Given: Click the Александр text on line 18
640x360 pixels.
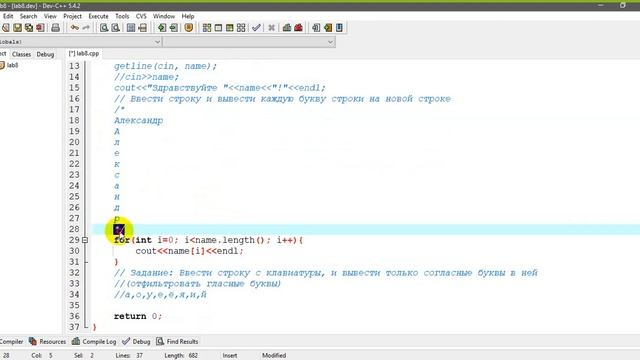Looking at the screenshot, I should pyautogui.click(x=138, y=120).
